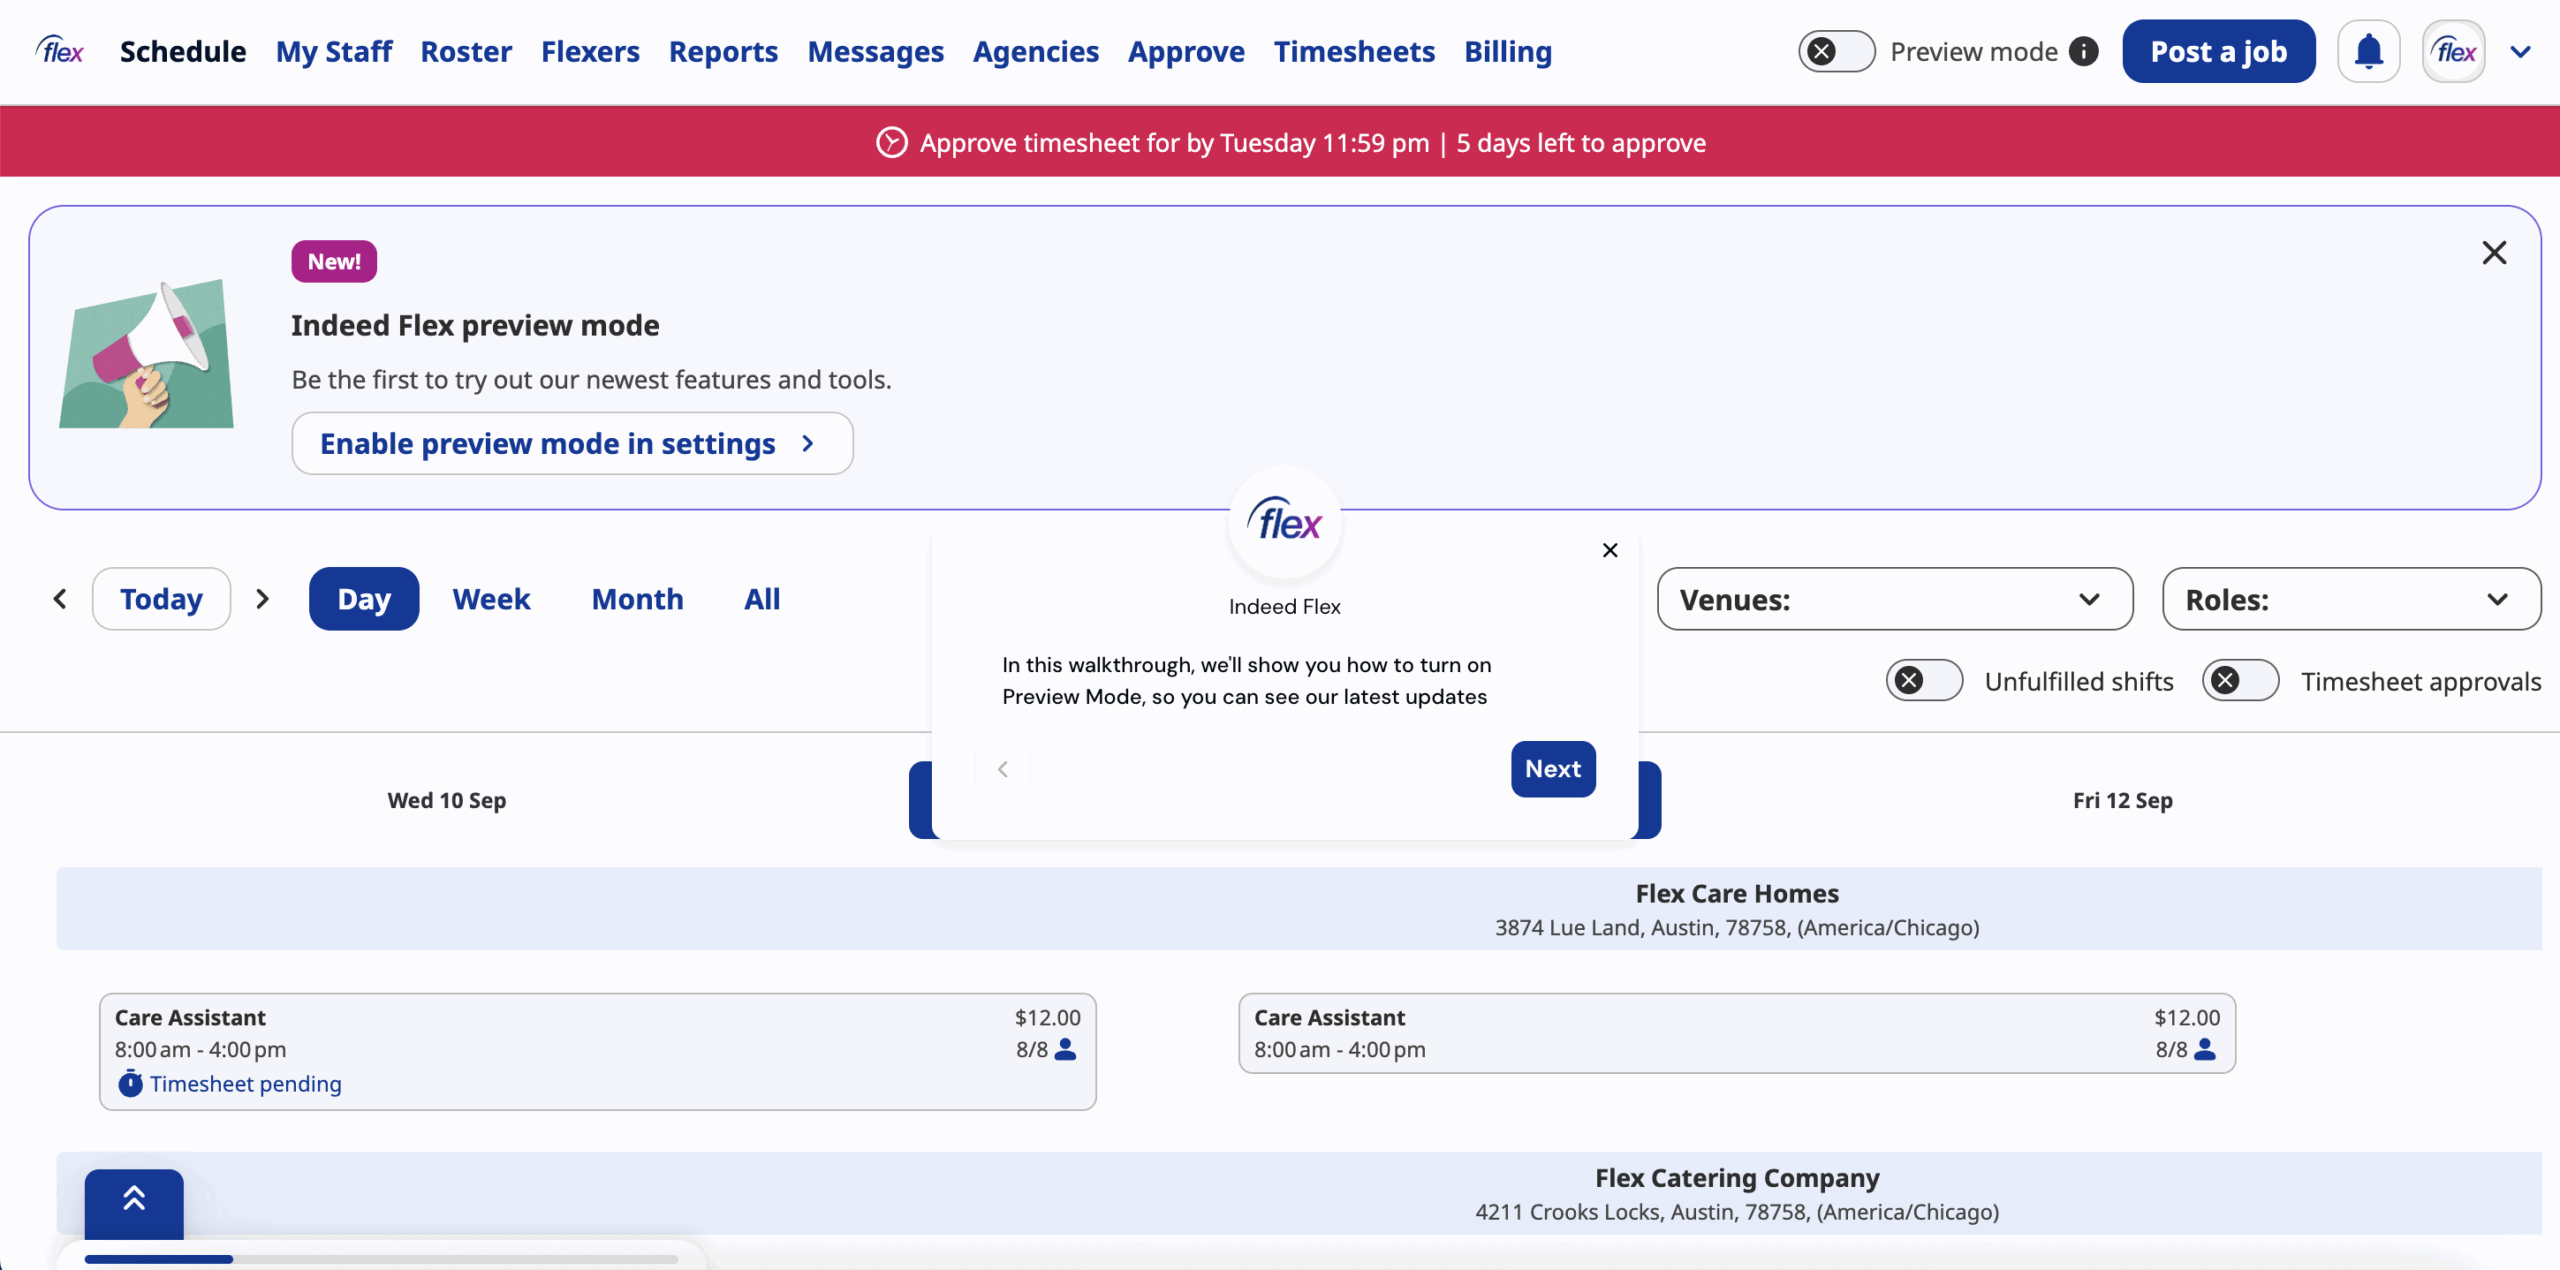
Task: Go to the previous day arrow
Action: [60, 598]
